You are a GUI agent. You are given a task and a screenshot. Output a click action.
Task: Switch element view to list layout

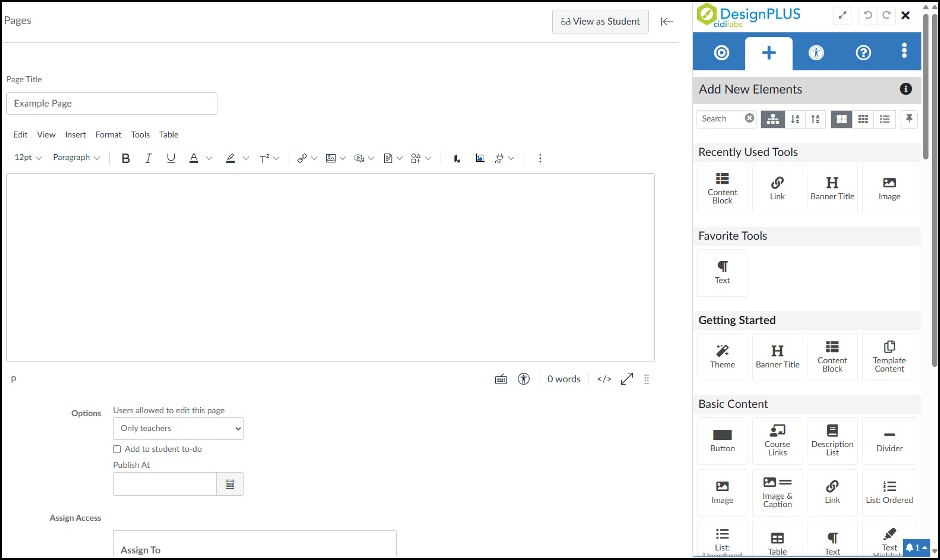pyautogui.click(x=885, y=119)
